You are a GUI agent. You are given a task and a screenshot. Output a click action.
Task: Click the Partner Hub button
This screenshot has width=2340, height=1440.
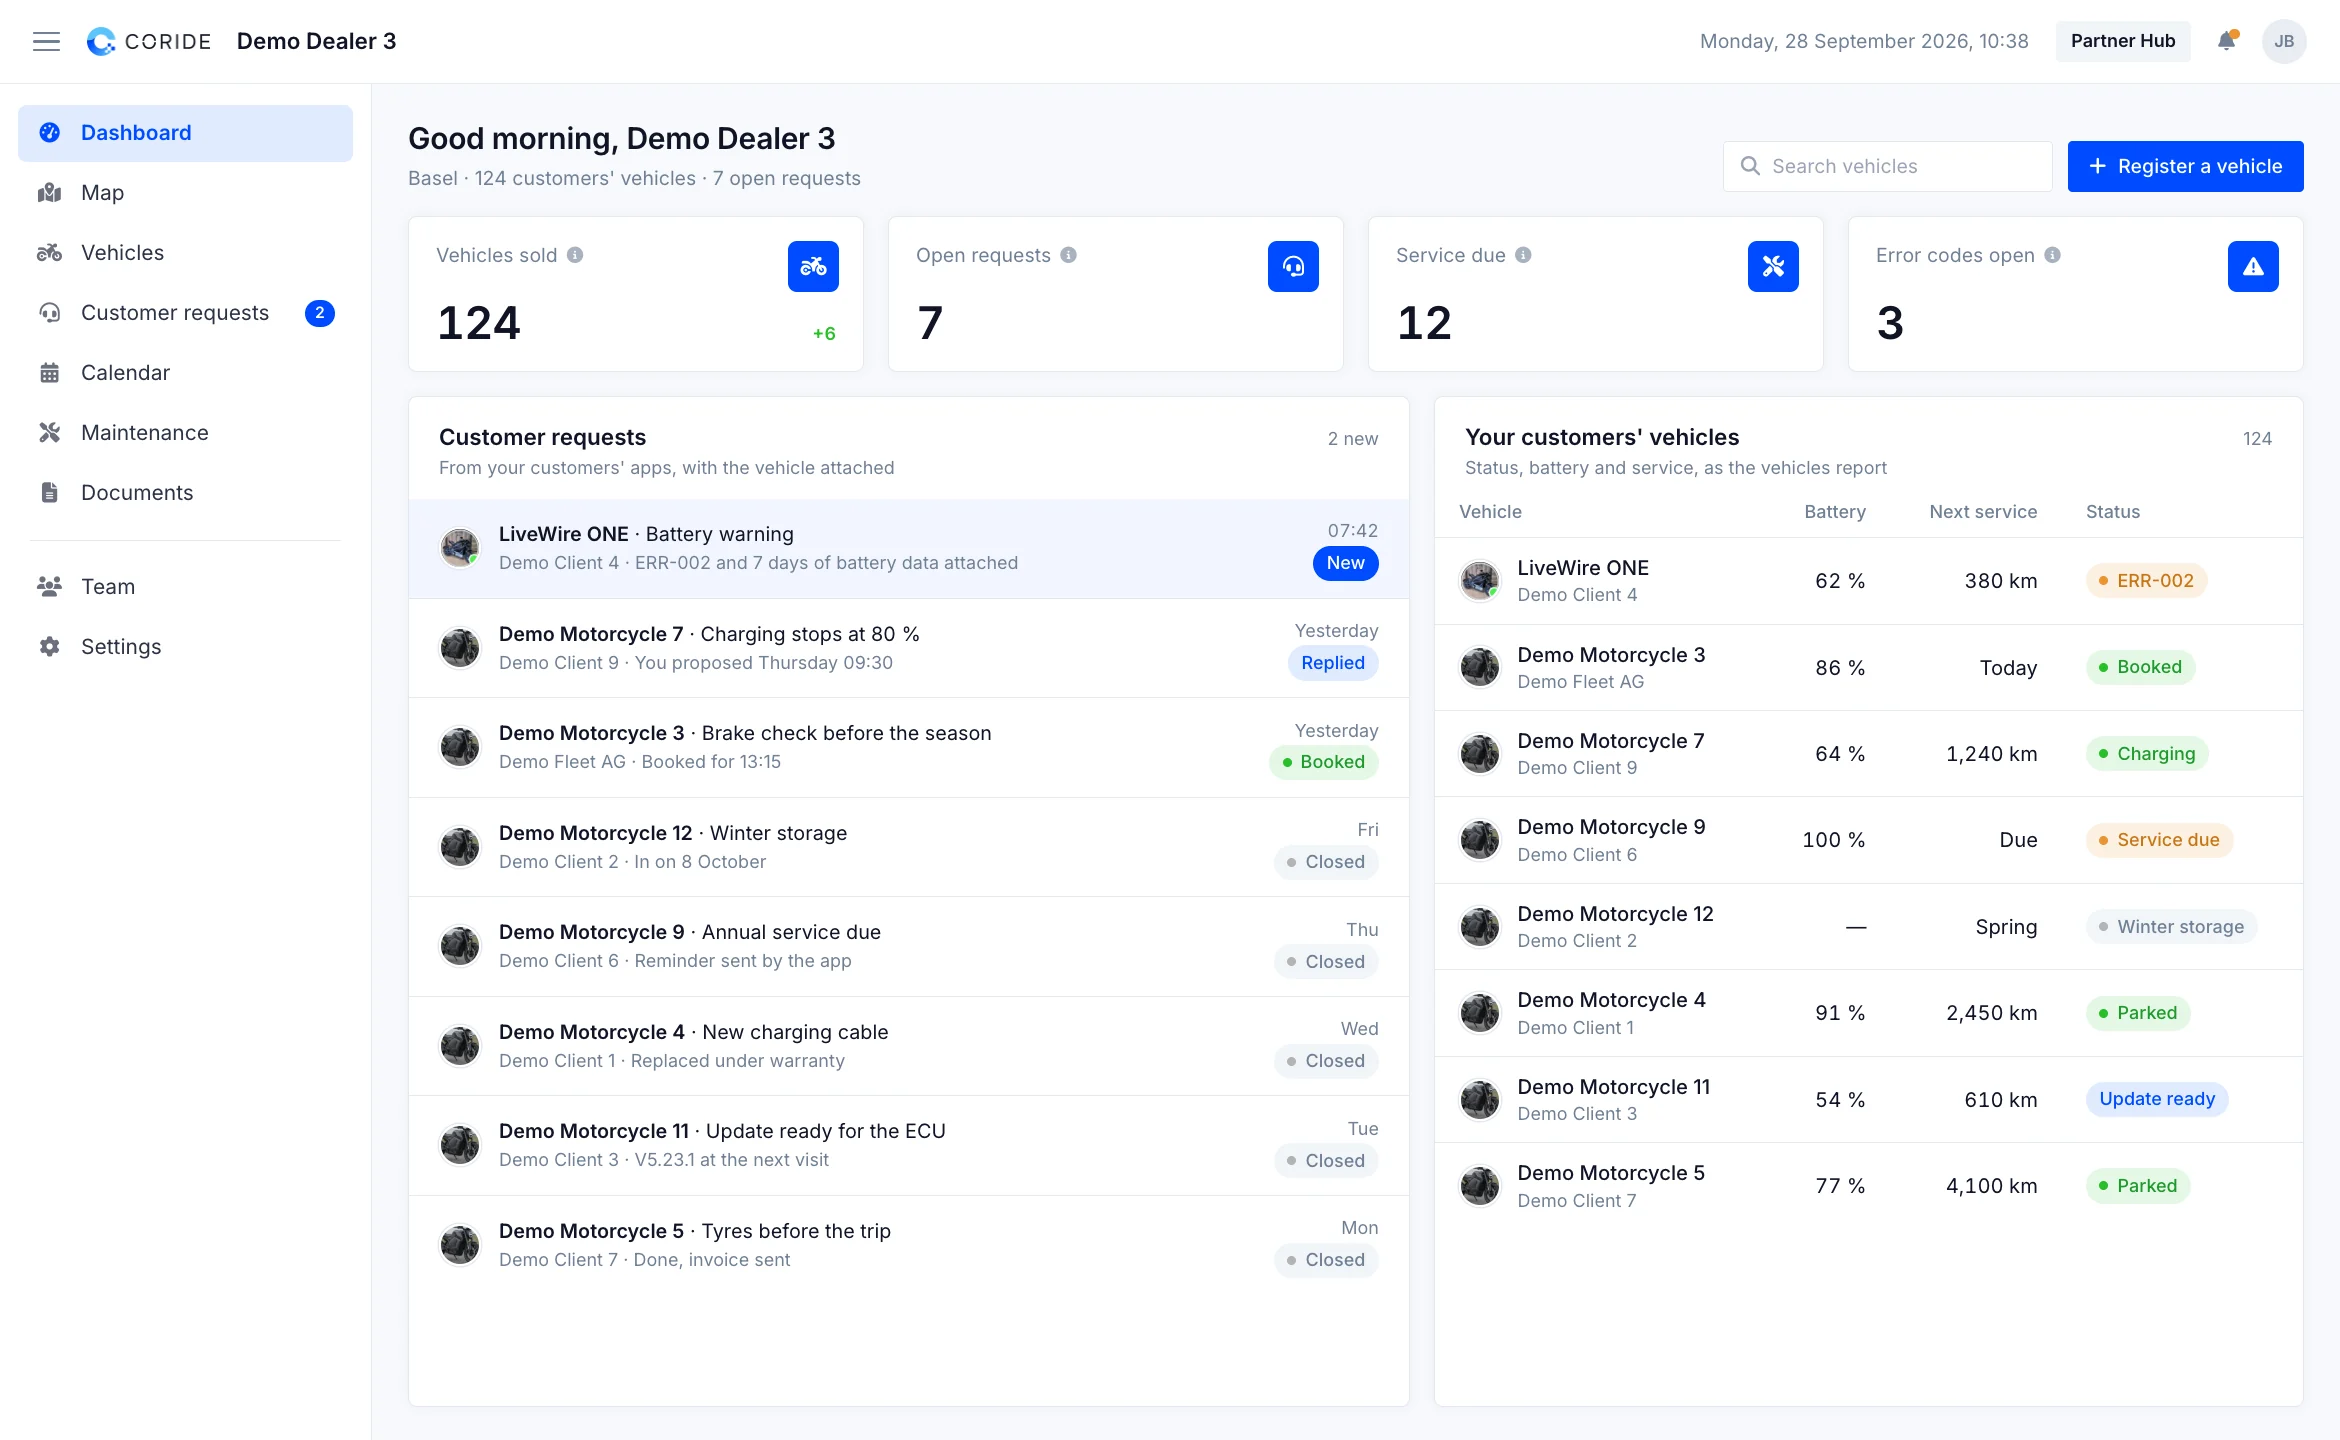[x=2122, y=41]
